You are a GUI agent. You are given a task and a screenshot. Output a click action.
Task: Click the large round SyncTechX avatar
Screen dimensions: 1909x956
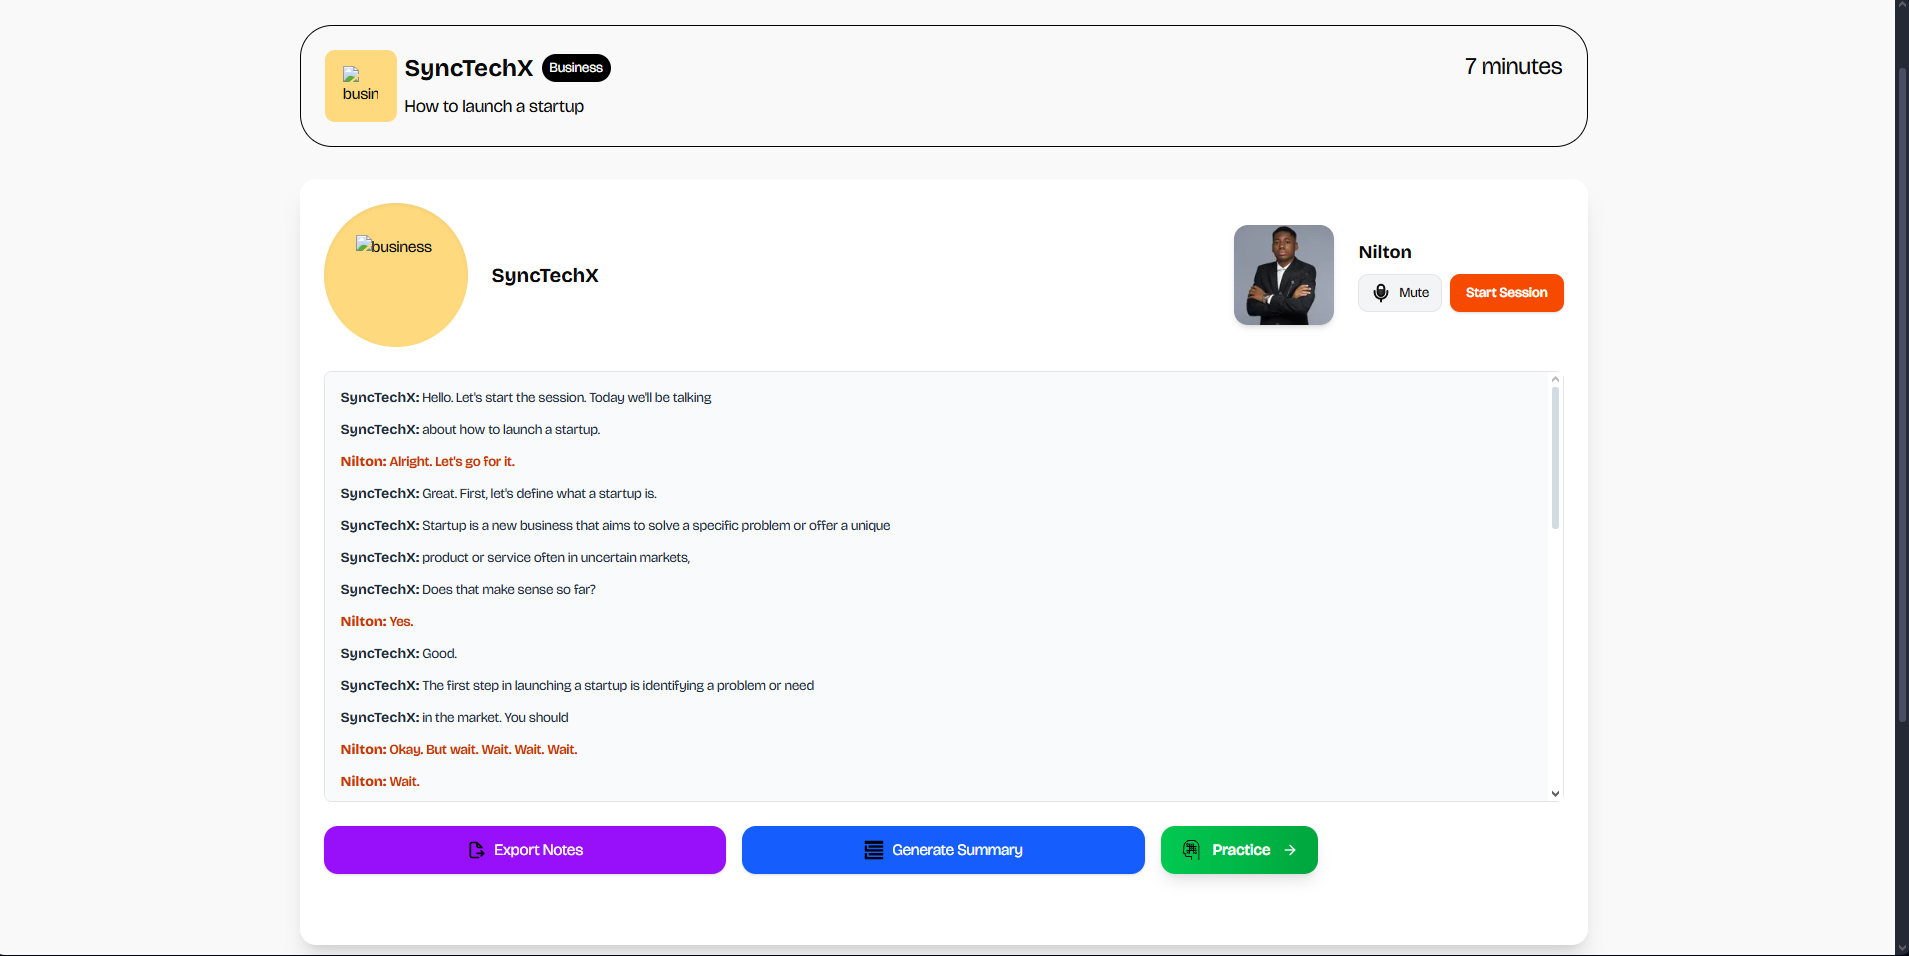pos(396,275)
